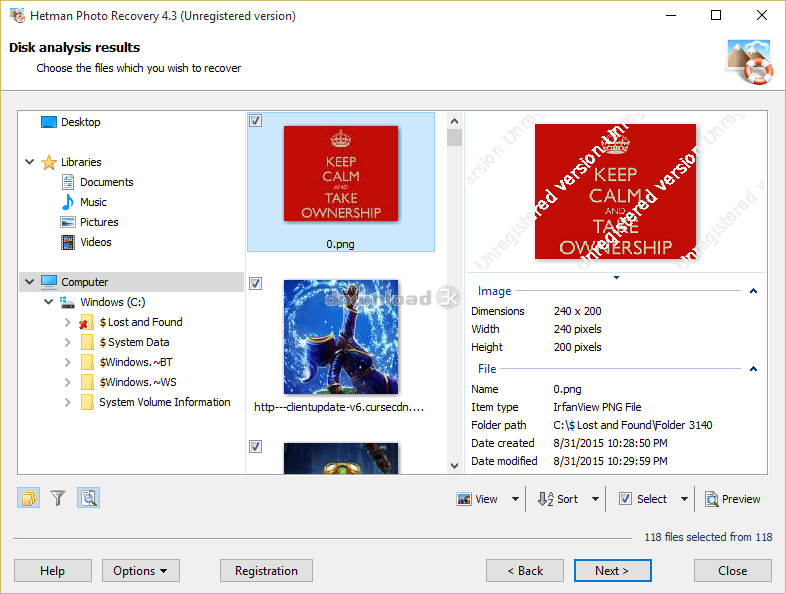The width and height of the screenshot is (786, 594).
Task: Click the Close button at bottom
Action: coord(733,571)
